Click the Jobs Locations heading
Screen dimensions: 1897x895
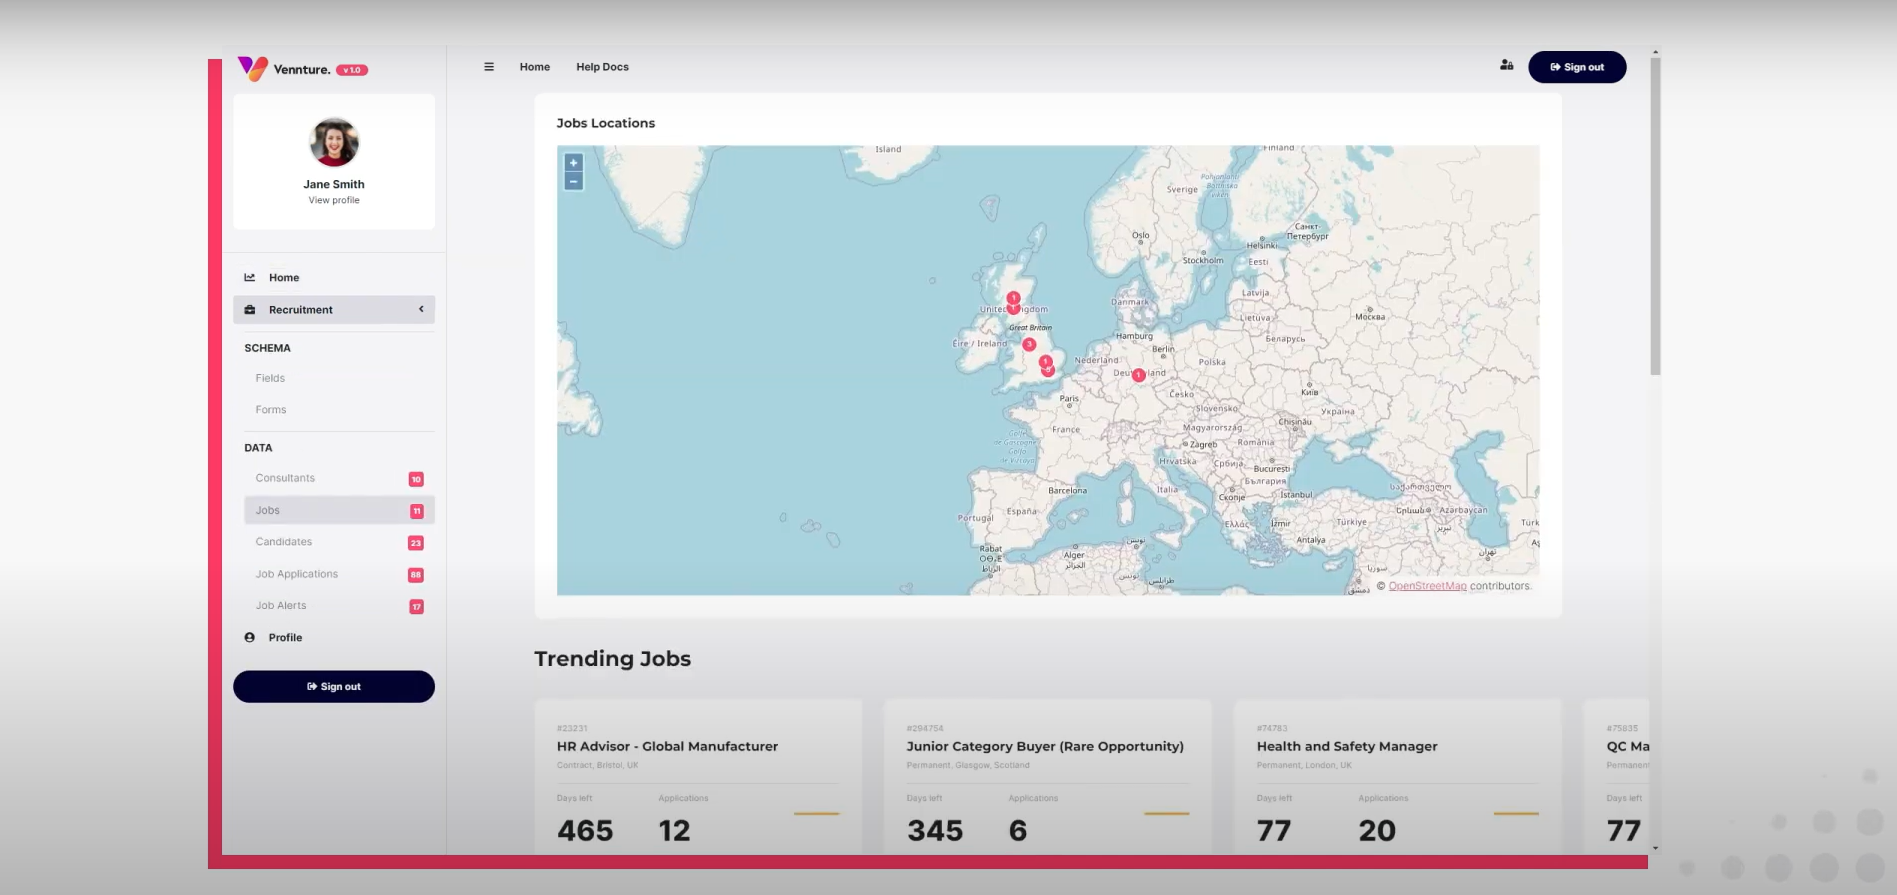606,123
